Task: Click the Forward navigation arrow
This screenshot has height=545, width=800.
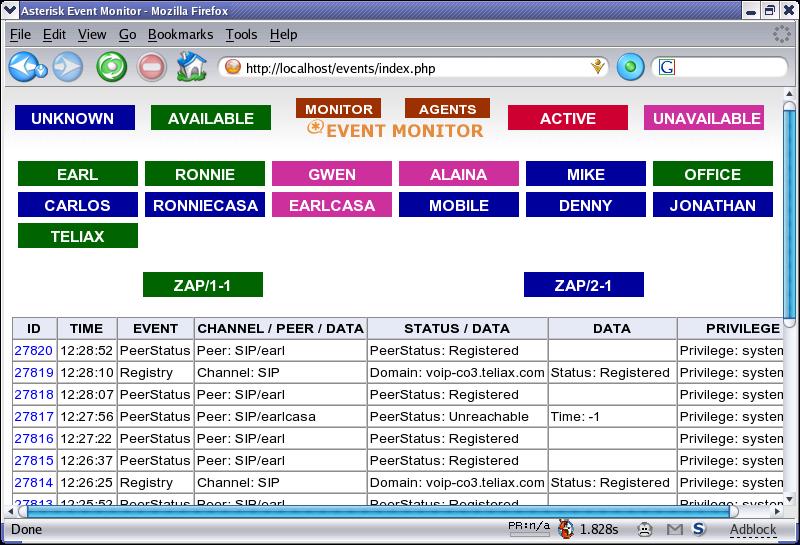Action: coord(68,67)
